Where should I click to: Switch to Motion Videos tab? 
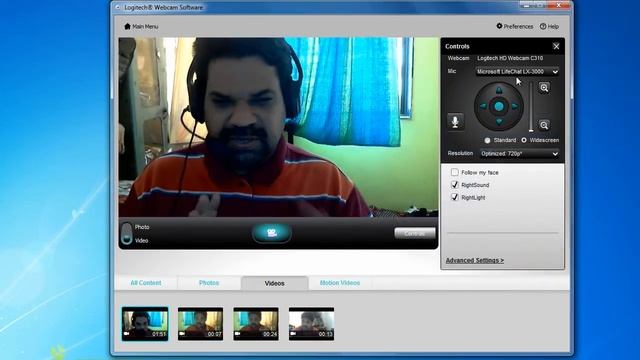click(x=340, y=283)
